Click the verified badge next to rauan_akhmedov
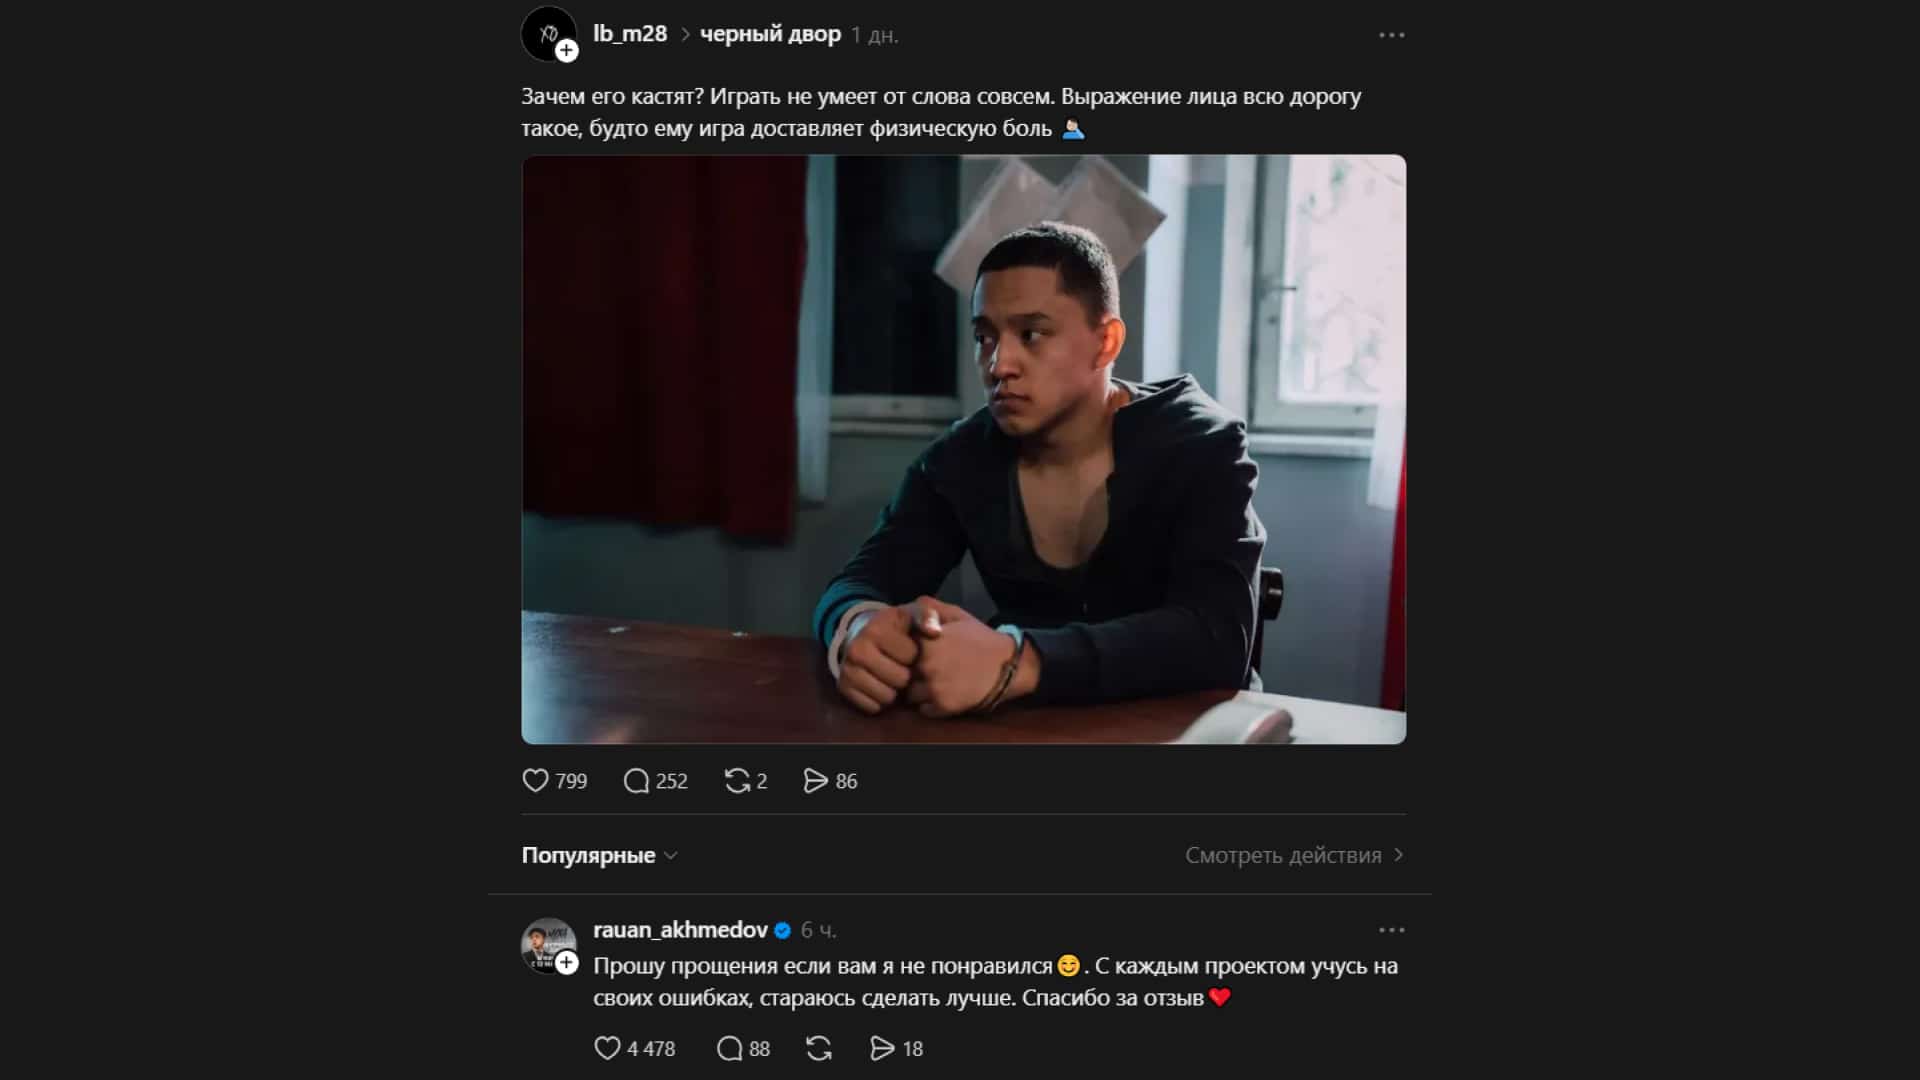1920x1080 pixels. [x=783, y=931]
